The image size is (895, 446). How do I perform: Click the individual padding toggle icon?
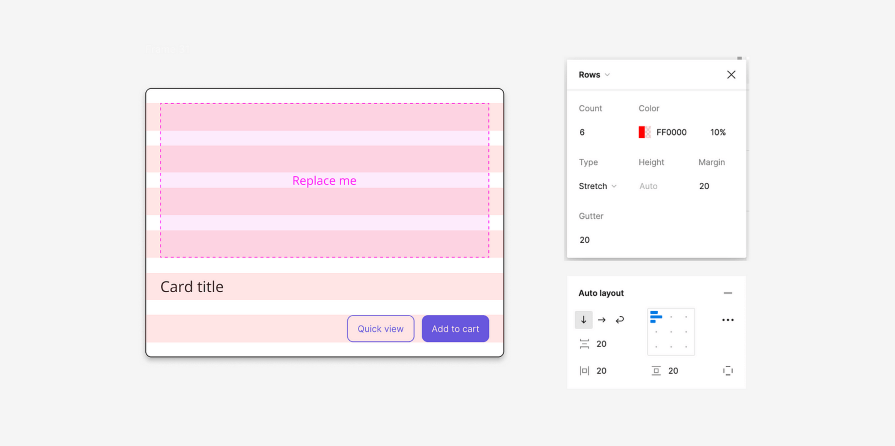click(728, 371)
